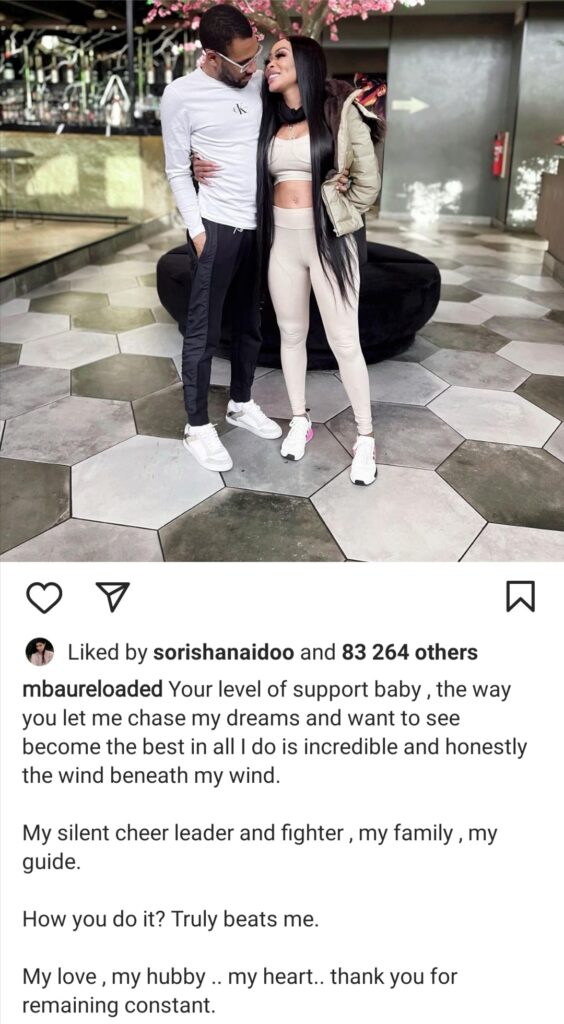
Task: Tap 'How you do it? Truly beats me.' line
Action: (x=171, y=920)
